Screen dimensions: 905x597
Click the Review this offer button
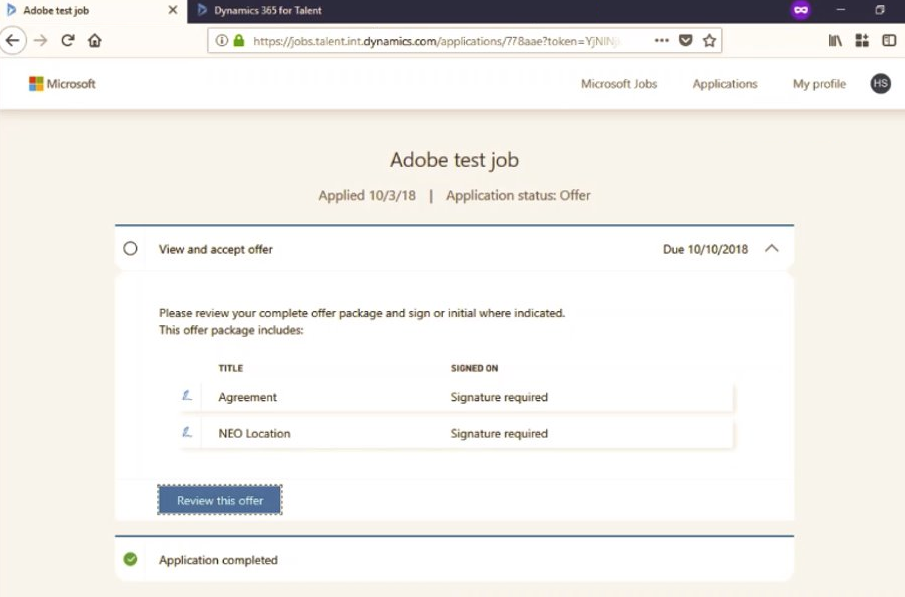pos(220,501)
